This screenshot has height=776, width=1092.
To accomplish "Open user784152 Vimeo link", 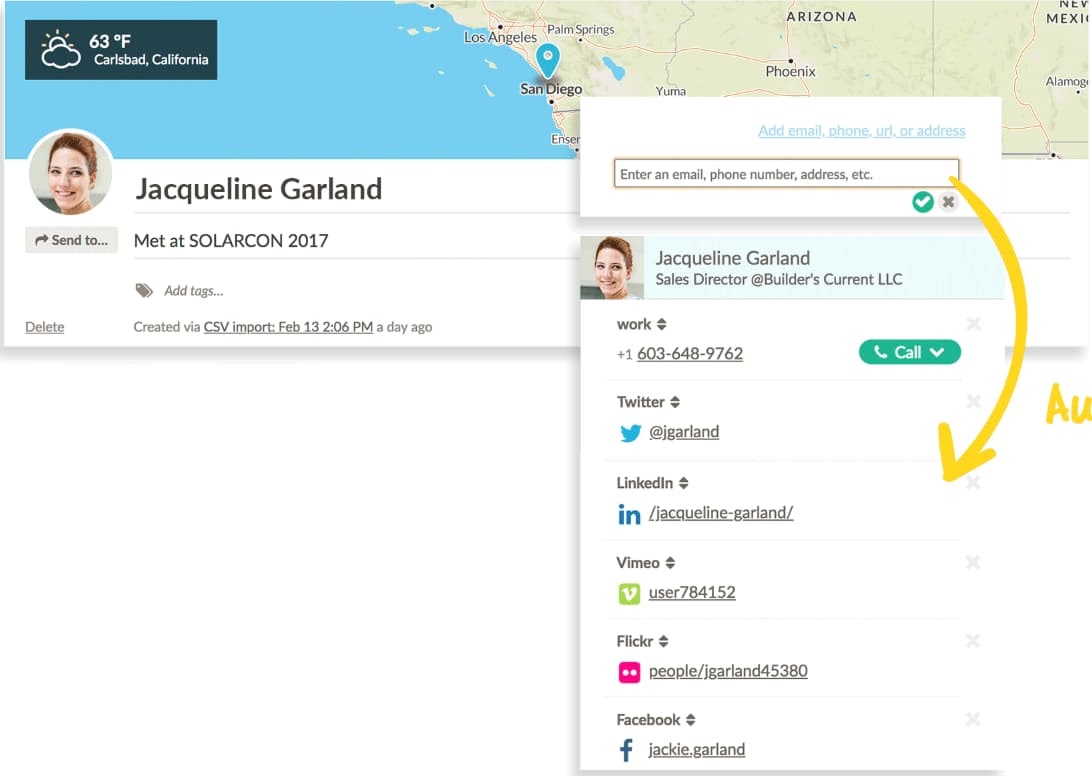I will 692,592.
